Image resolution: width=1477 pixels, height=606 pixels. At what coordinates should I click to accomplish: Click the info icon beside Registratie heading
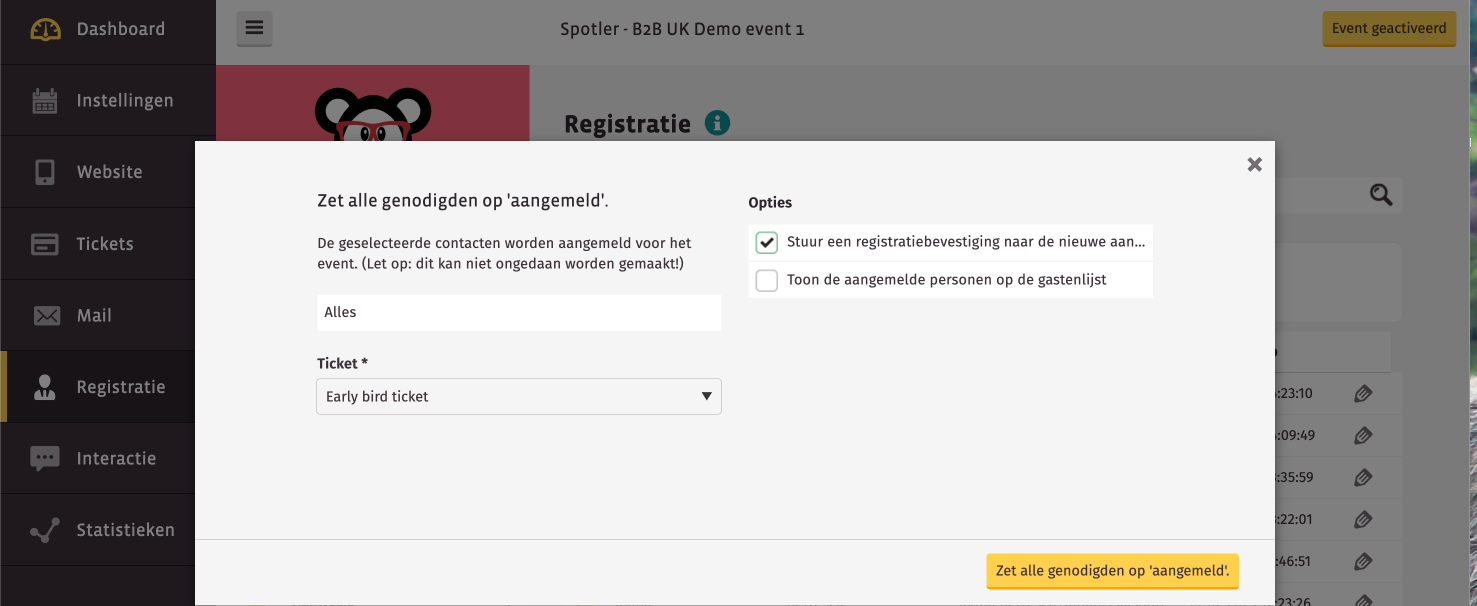(x=717, y=123)
